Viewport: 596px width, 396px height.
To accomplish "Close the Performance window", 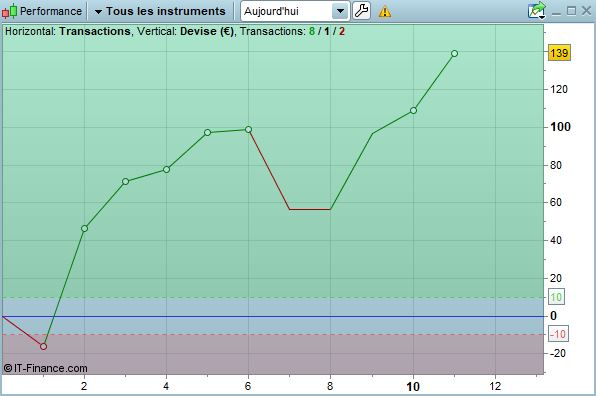I will 586,11.
